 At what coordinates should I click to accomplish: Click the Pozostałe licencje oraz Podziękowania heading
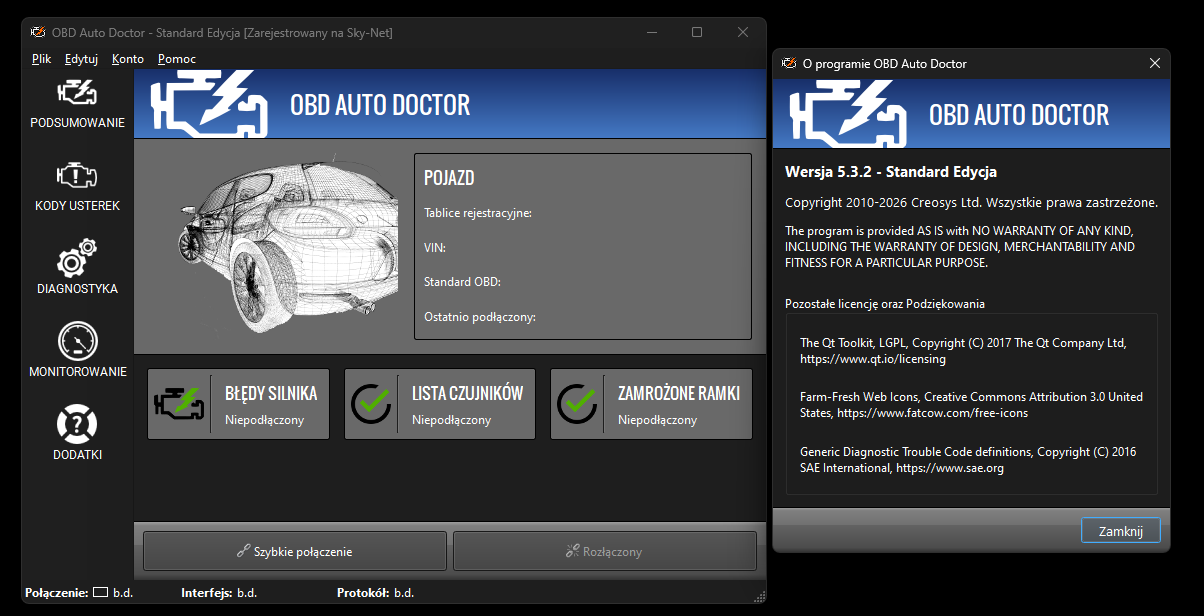(885, 303)
